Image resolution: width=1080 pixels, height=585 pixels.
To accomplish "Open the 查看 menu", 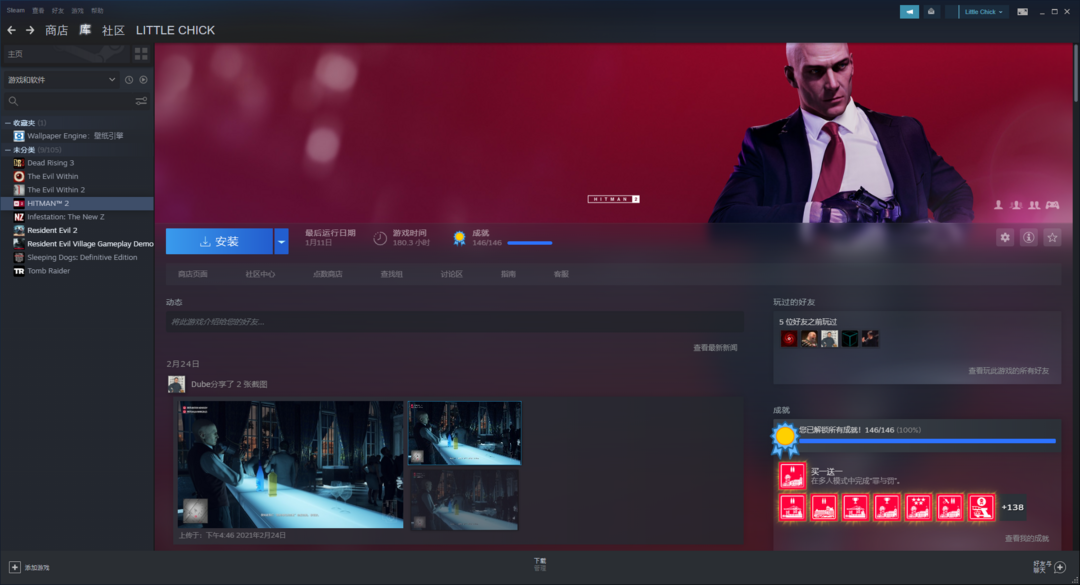I will click(x=38, y=10).
